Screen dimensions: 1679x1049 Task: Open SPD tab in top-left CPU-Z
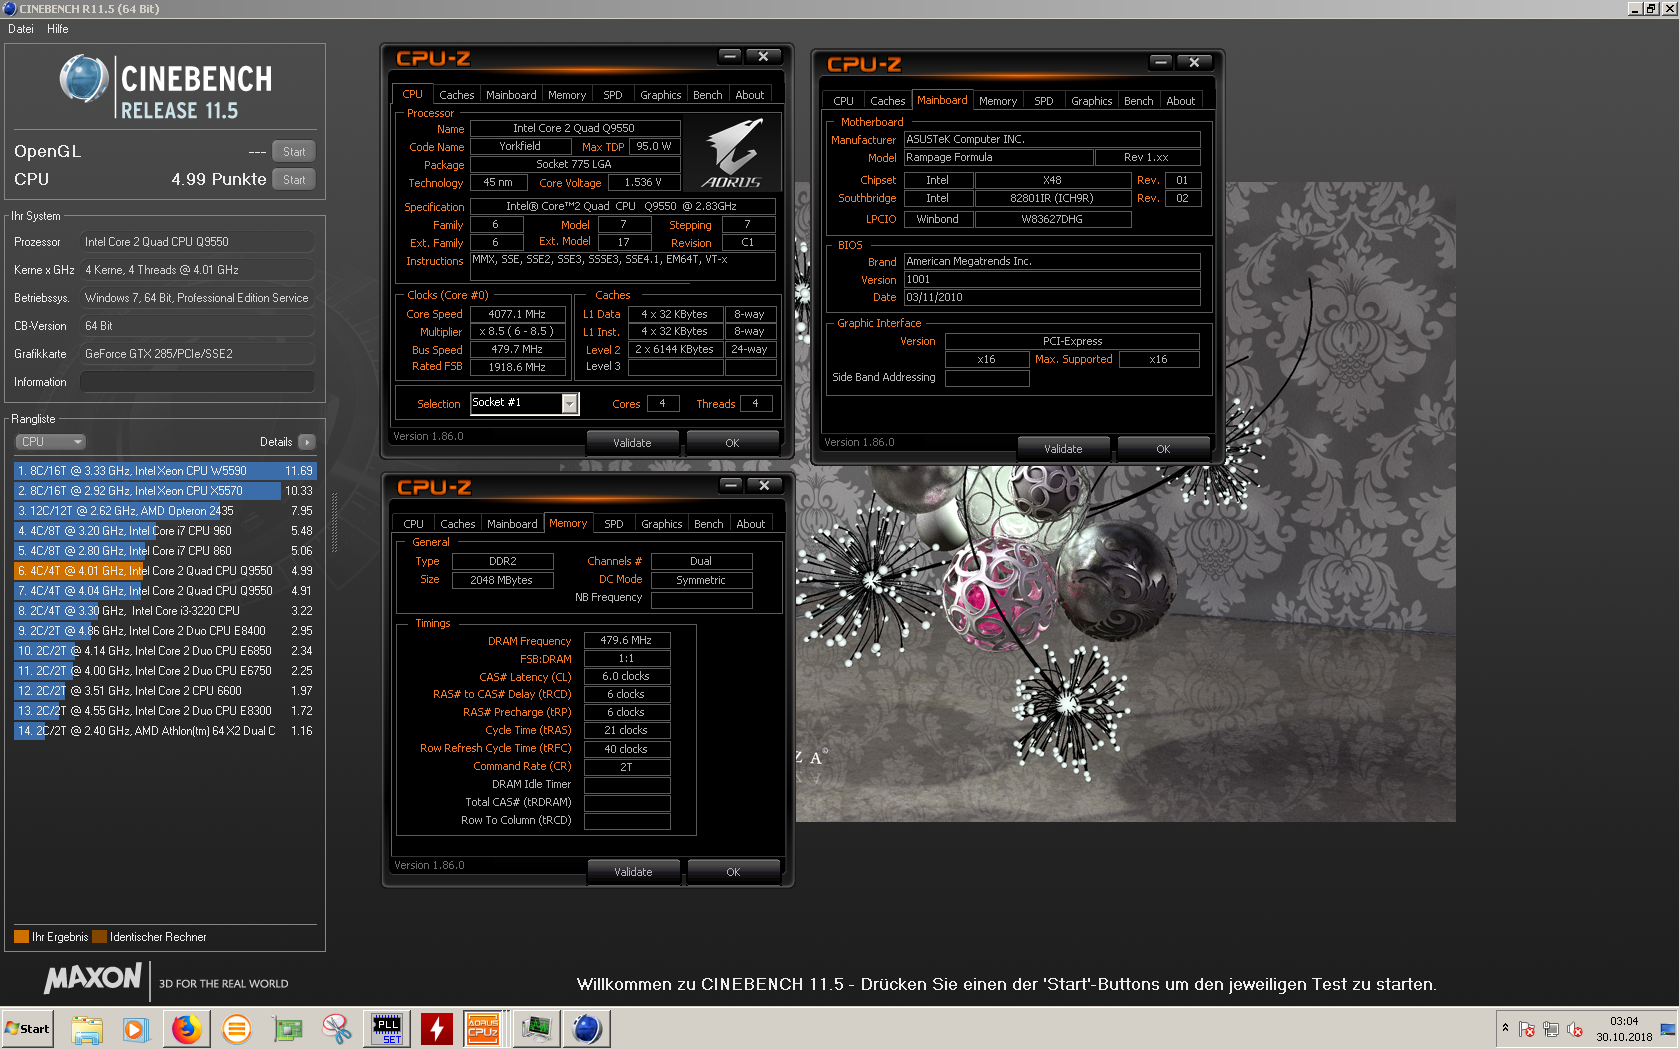(x=613, y=95)
